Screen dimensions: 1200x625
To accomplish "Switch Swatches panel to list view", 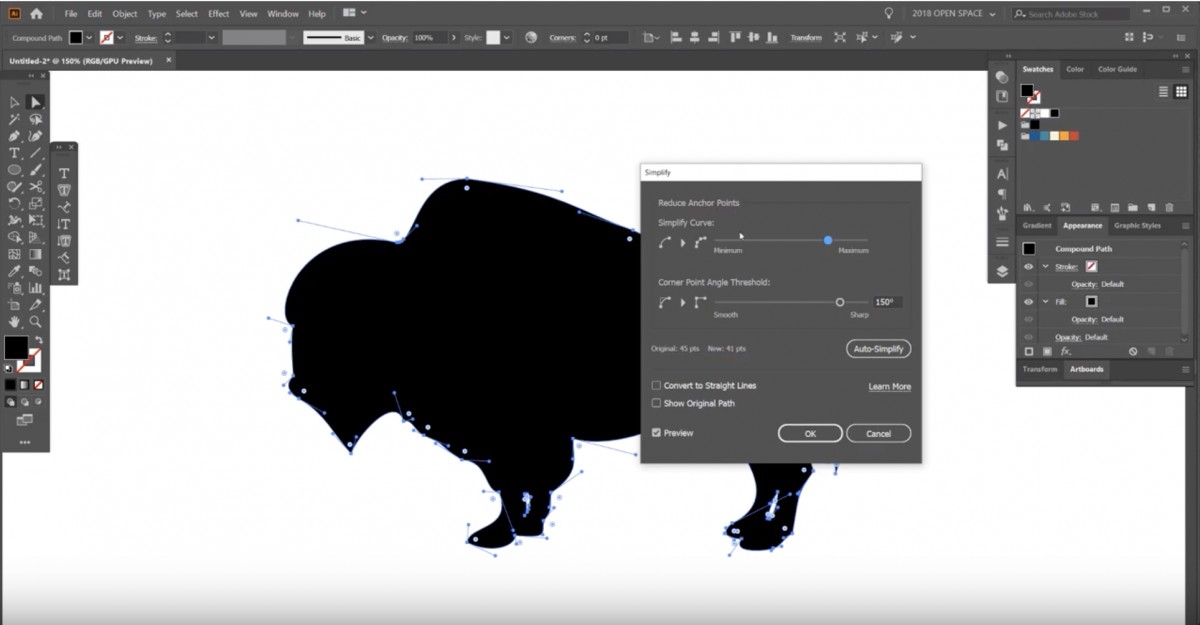I will click(1164, 91).
